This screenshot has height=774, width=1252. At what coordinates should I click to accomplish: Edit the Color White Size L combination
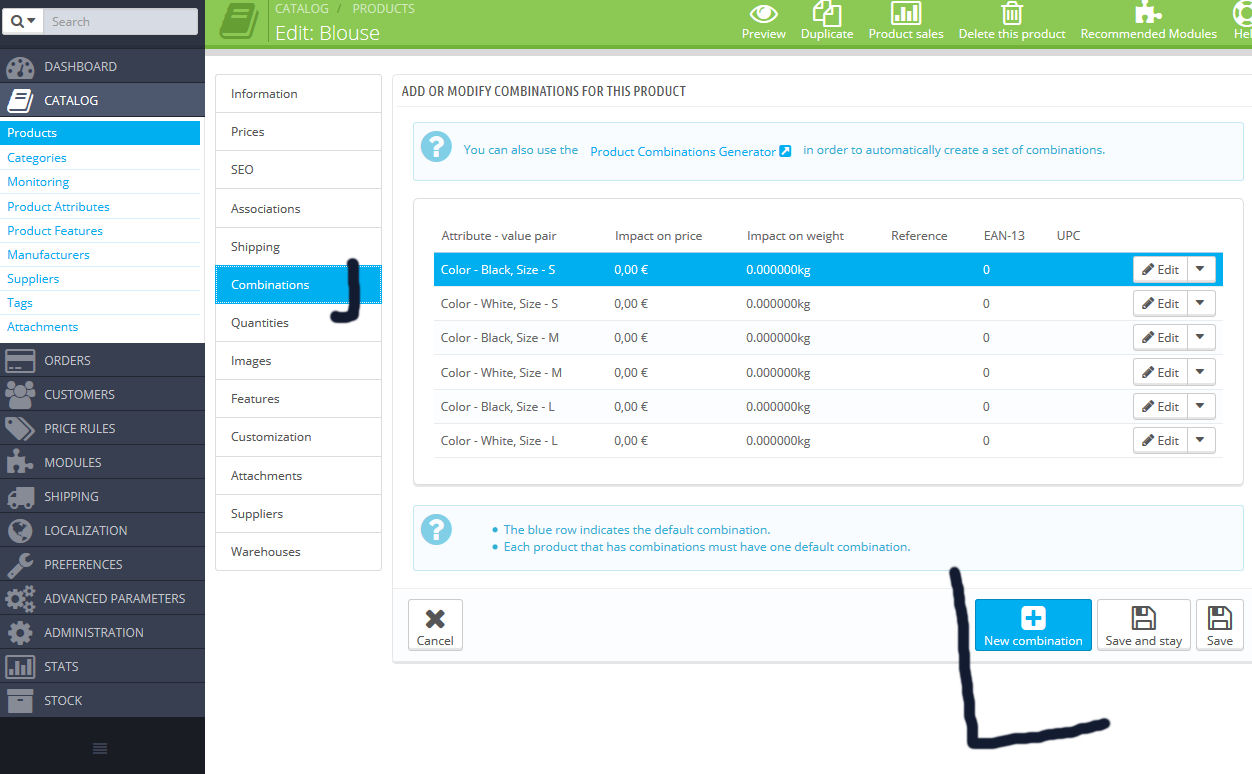[x=1160, y=441]
